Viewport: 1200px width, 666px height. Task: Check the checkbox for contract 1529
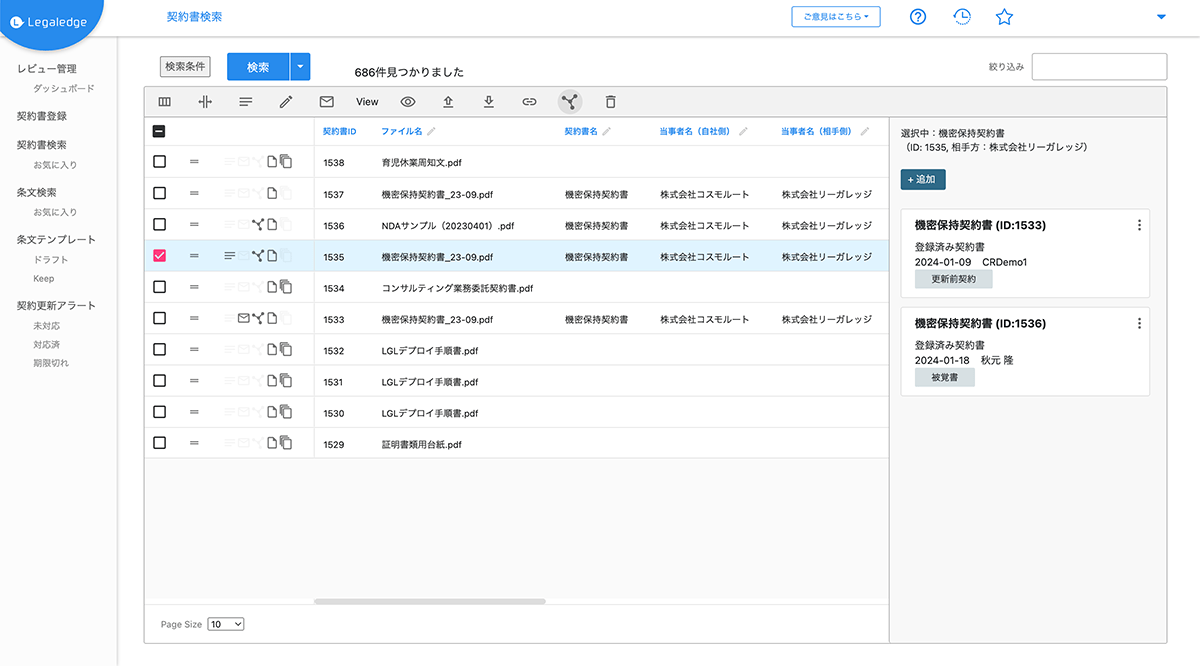[160, 443]
